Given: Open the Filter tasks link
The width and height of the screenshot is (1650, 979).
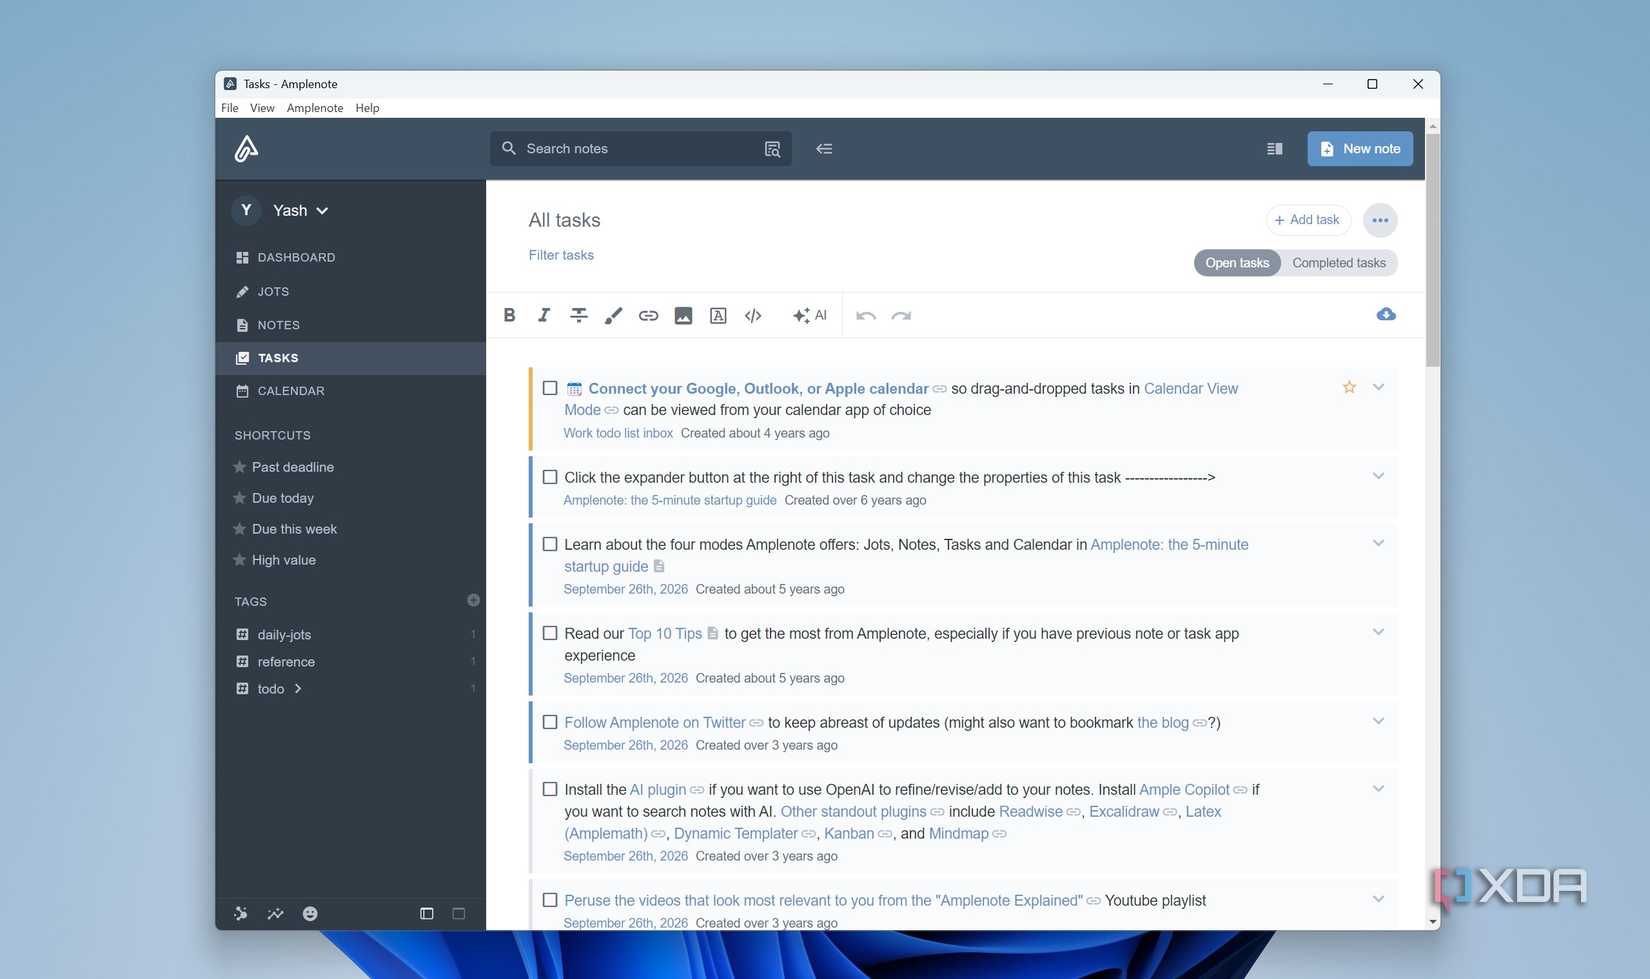Looking at the screenshot, I should [561, 255].
